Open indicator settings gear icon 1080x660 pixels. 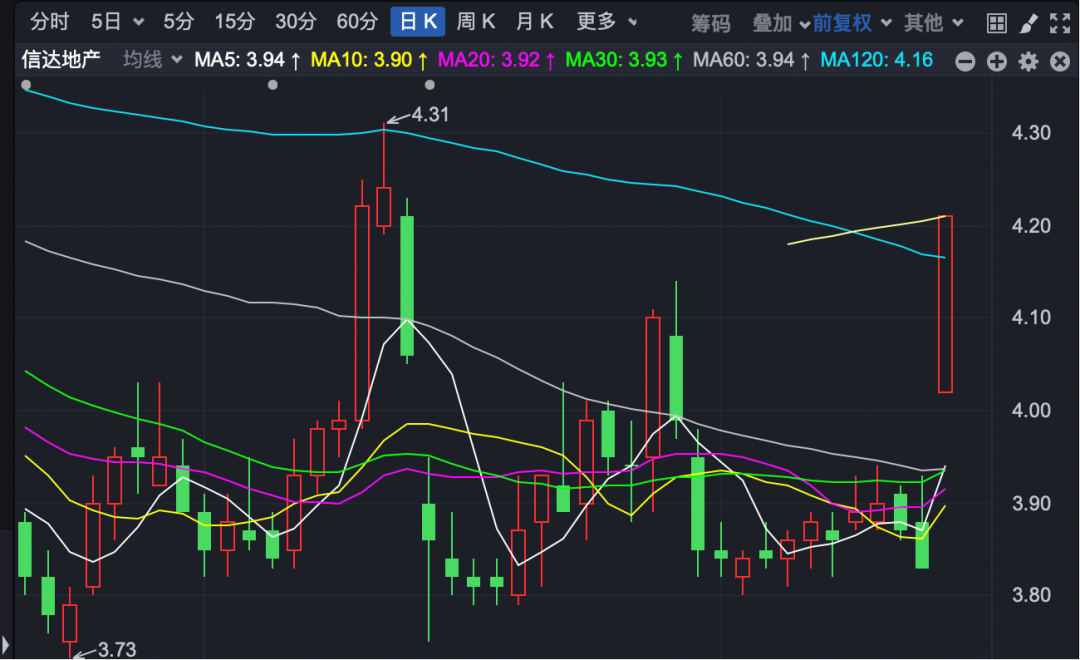(1028, 62)
